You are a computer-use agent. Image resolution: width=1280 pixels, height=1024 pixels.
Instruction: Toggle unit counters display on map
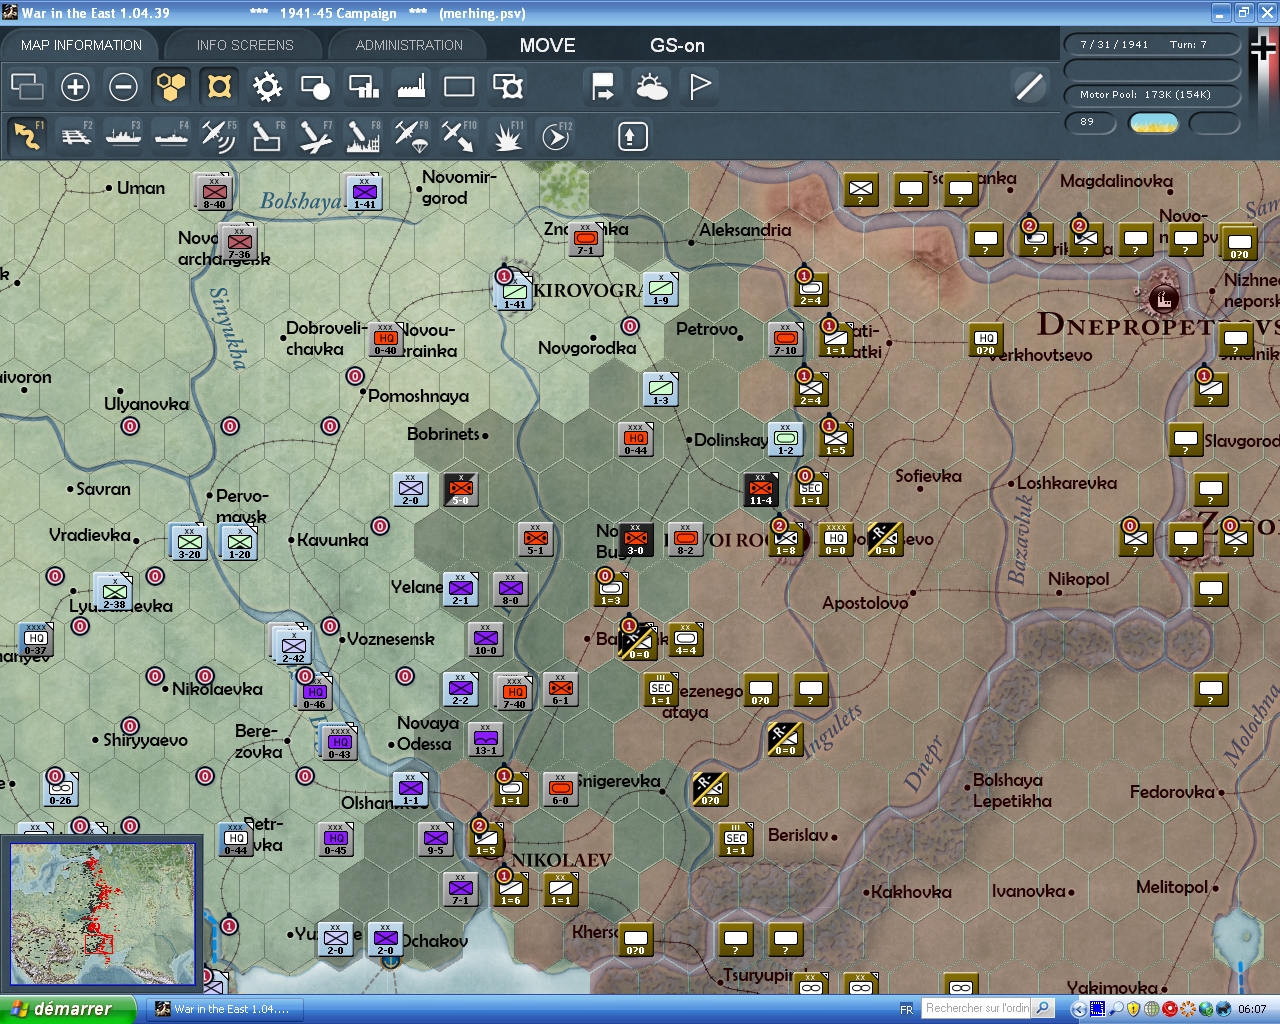tap(219, 87)
